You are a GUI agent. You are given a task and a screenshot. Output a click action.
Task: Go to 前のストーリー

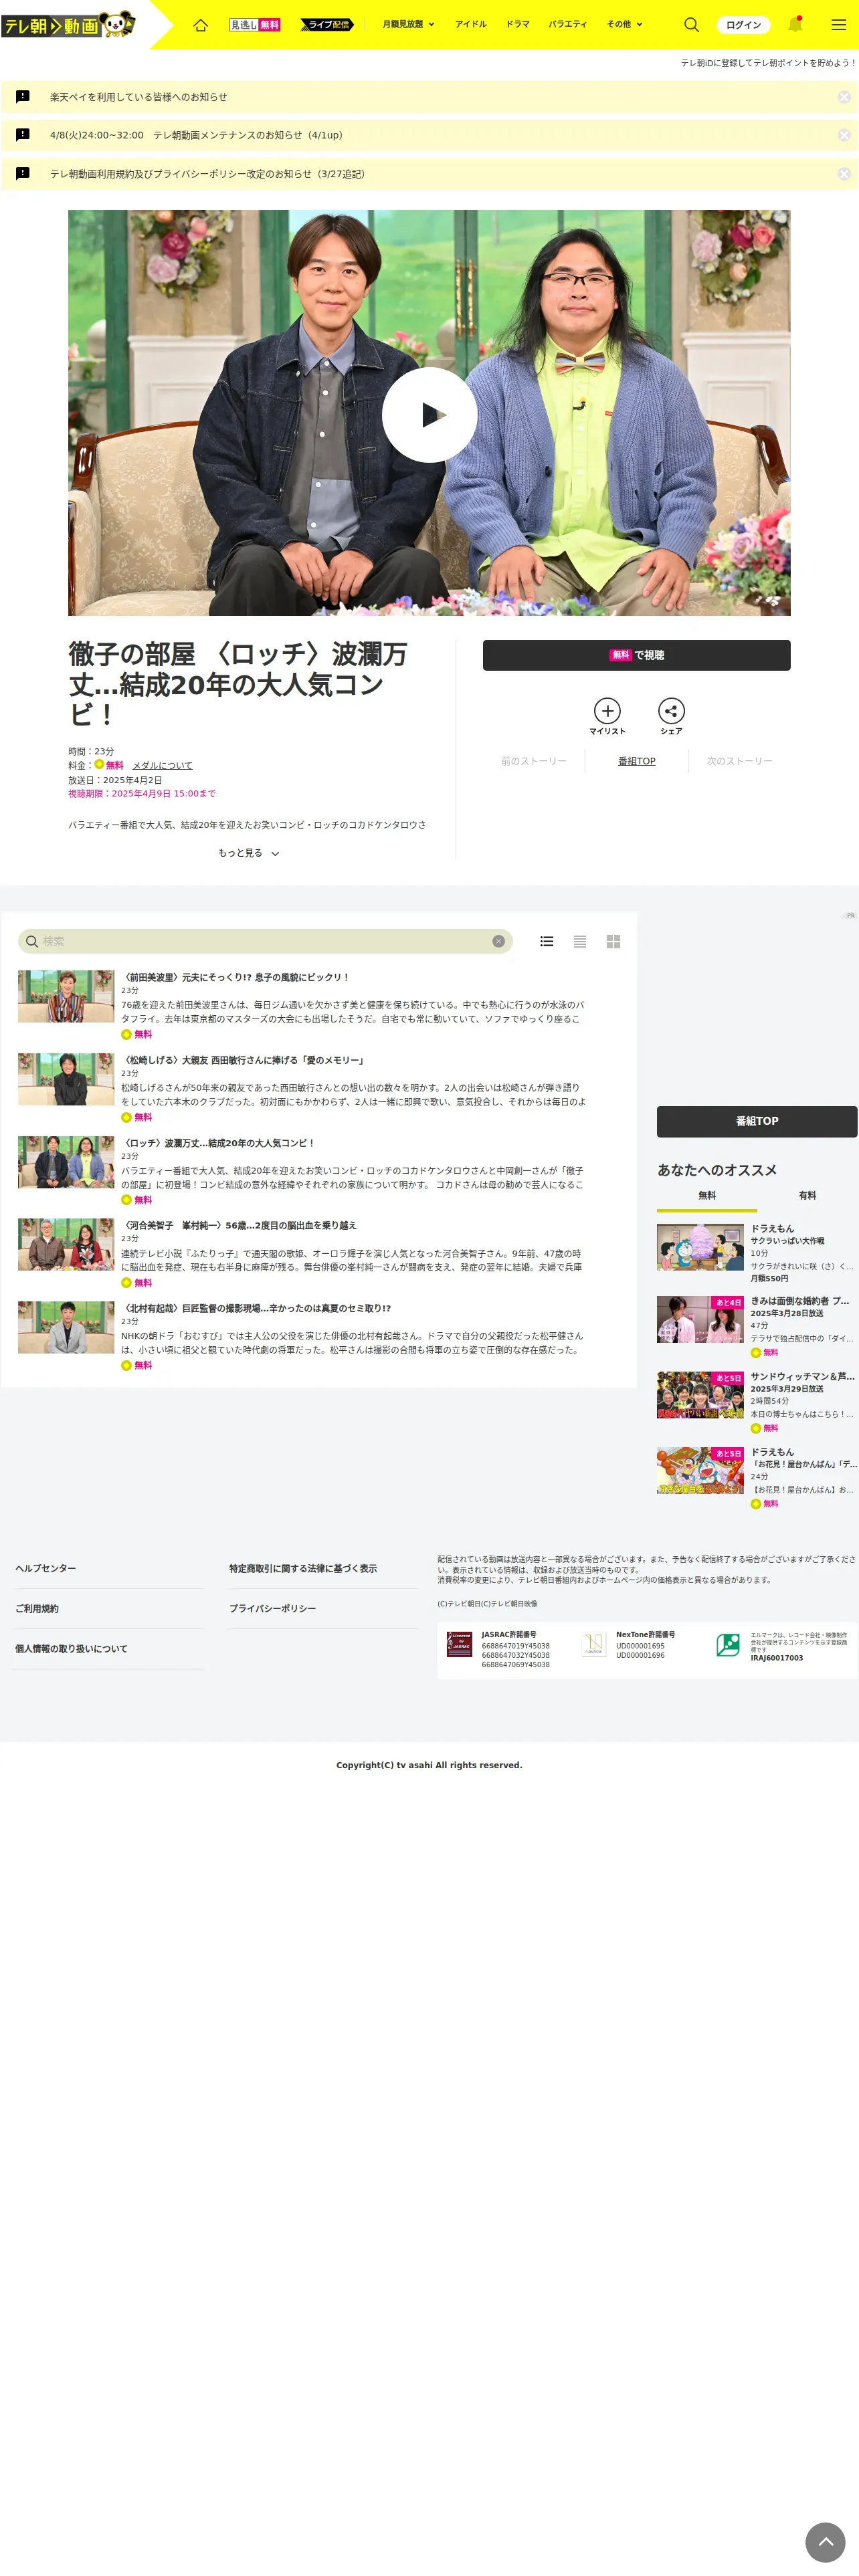click(x=534, y=761)
